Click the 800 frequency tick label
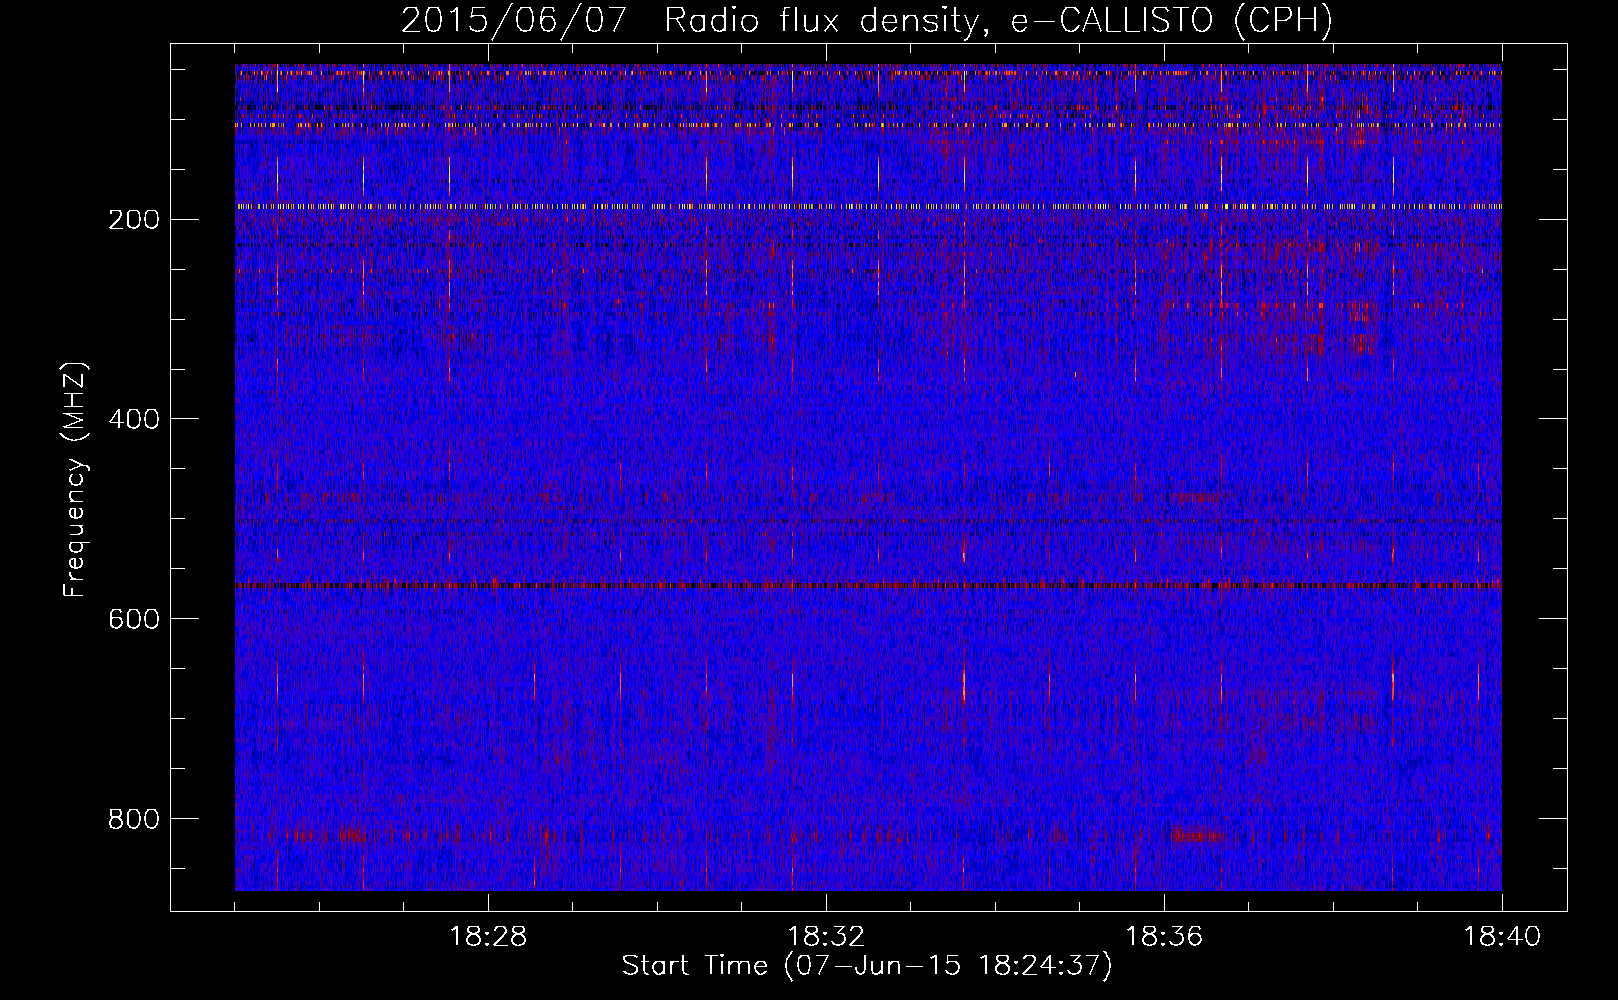 pyautogui.click(x=133, y=819)
